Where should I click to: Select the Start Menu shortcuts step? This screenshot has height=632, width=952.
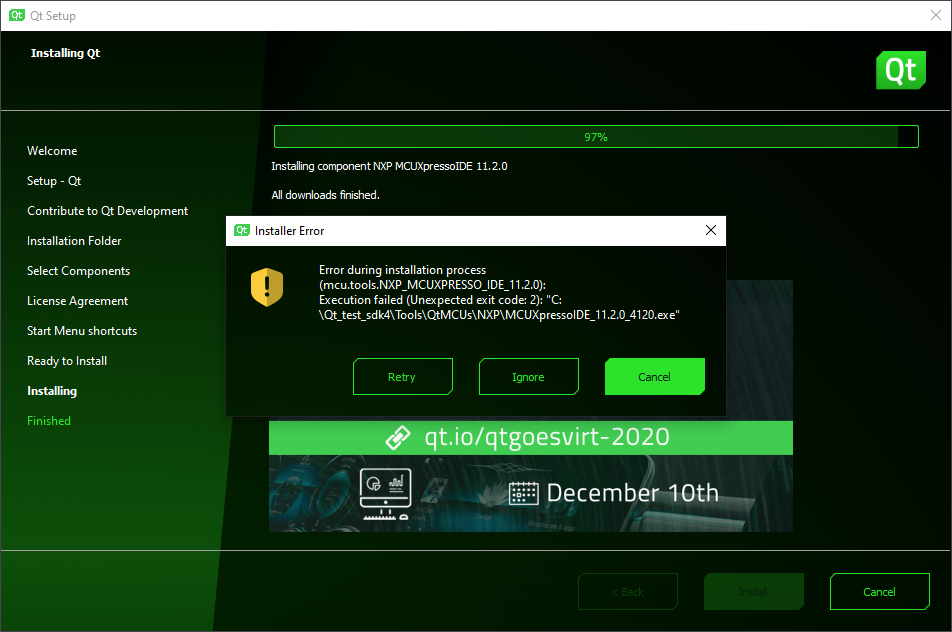click(82, 331)
